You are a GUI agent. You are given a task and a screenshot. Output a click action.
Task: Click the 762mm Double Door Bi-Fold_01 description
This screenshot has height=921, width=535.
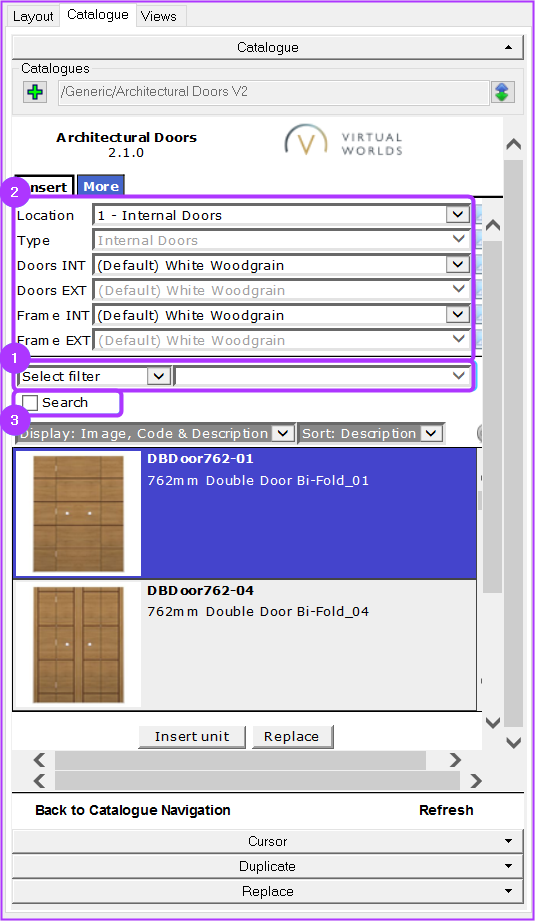click(x=258, y=480)
